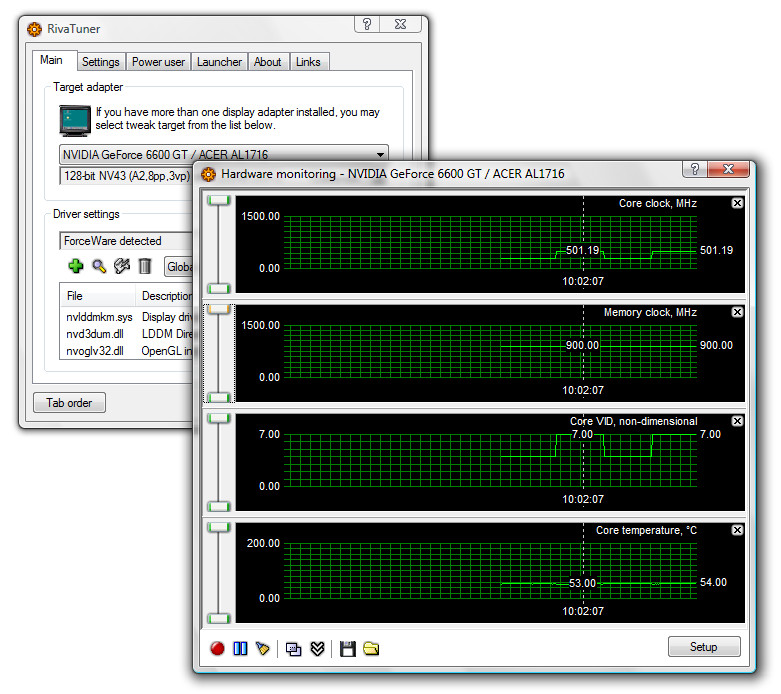Click the current value 54.00 on temperature graph
The width and height of the screenshot is (781, 694).
(x=713, y=582)
